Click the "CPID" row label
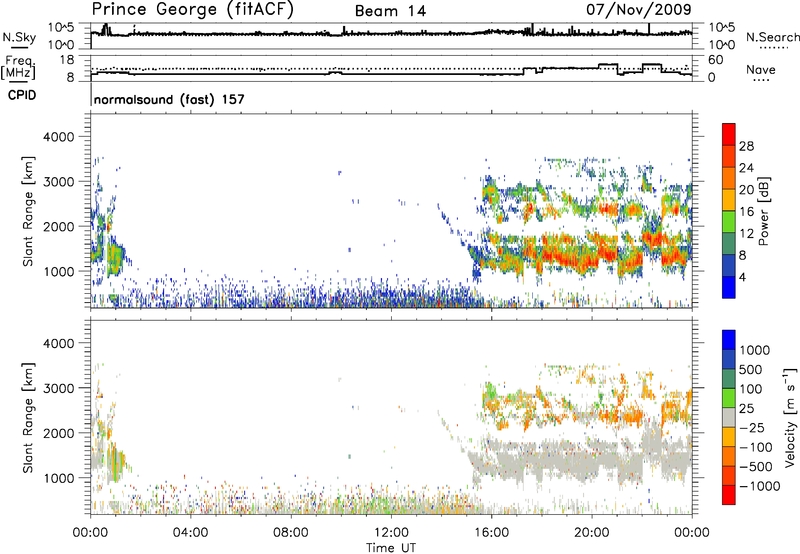Screen dimensions: 800x554 tap(22, 95)
